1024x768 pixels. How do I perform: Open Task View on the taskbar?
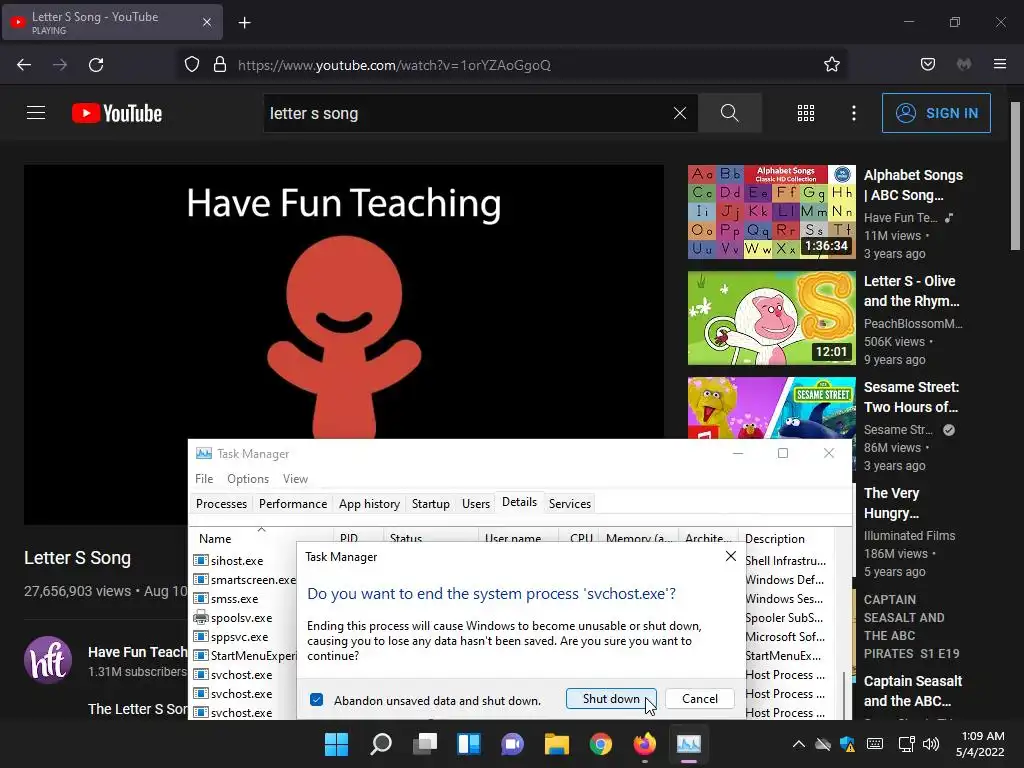pyautogui.click(x=425, y=744)
